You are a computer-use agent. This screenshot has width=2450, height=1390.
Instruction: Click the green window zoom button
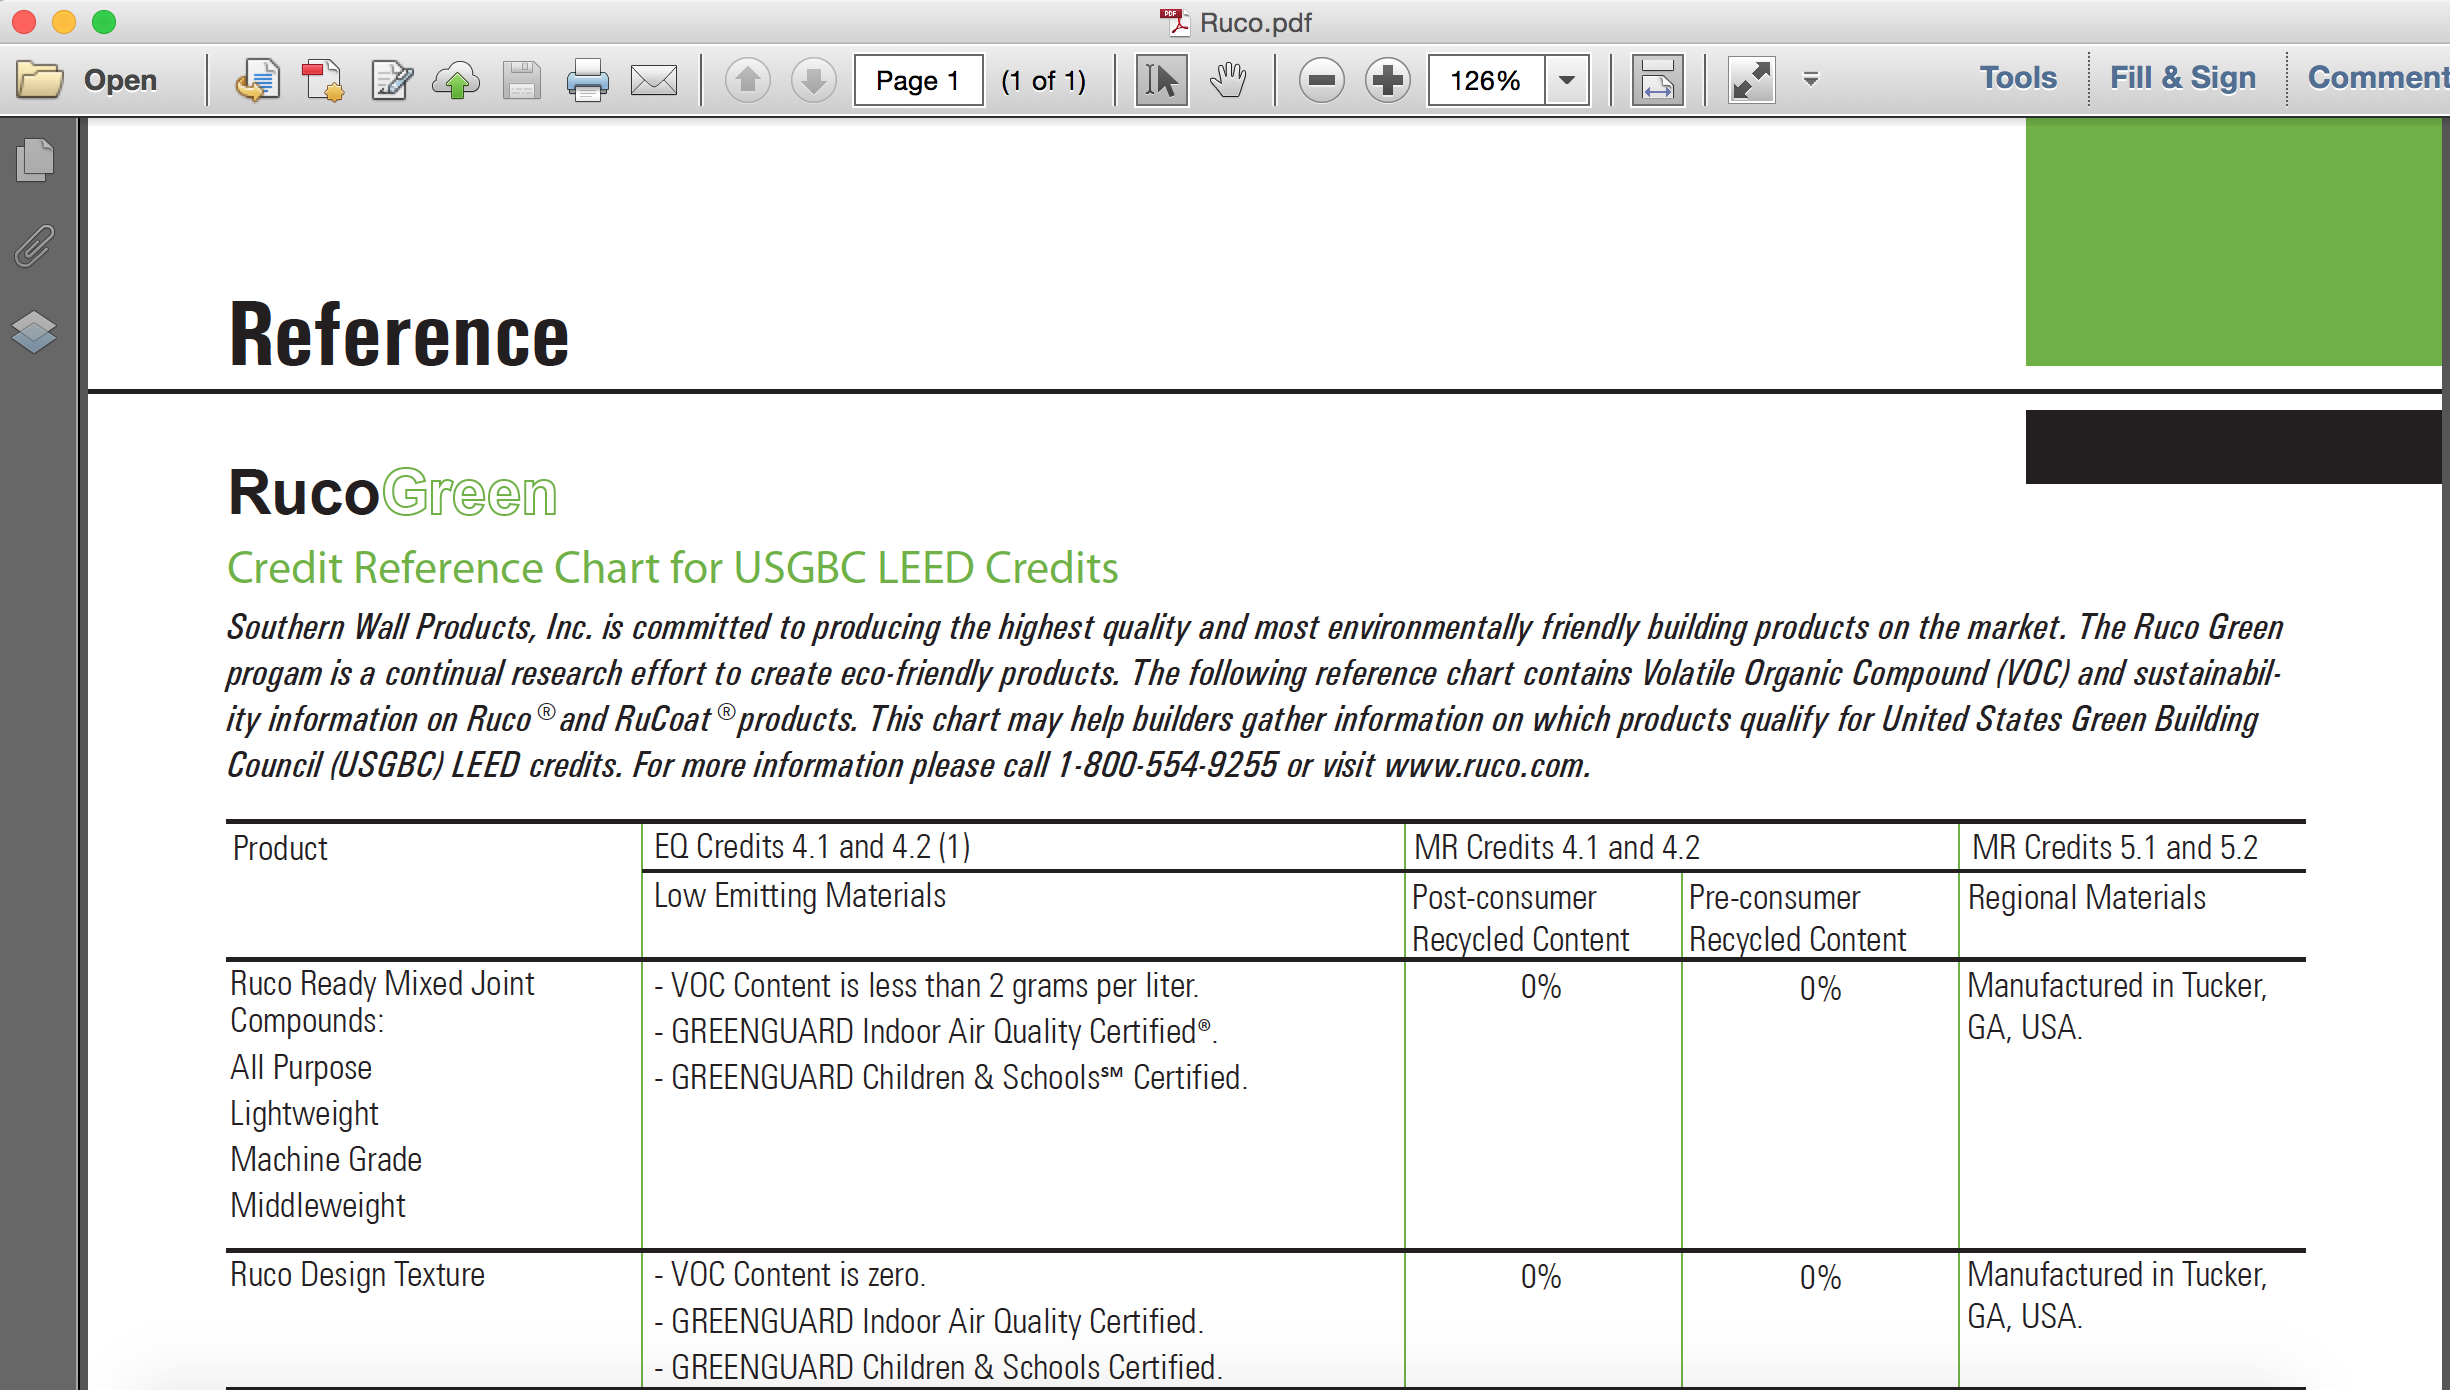[x=104, y=21]
